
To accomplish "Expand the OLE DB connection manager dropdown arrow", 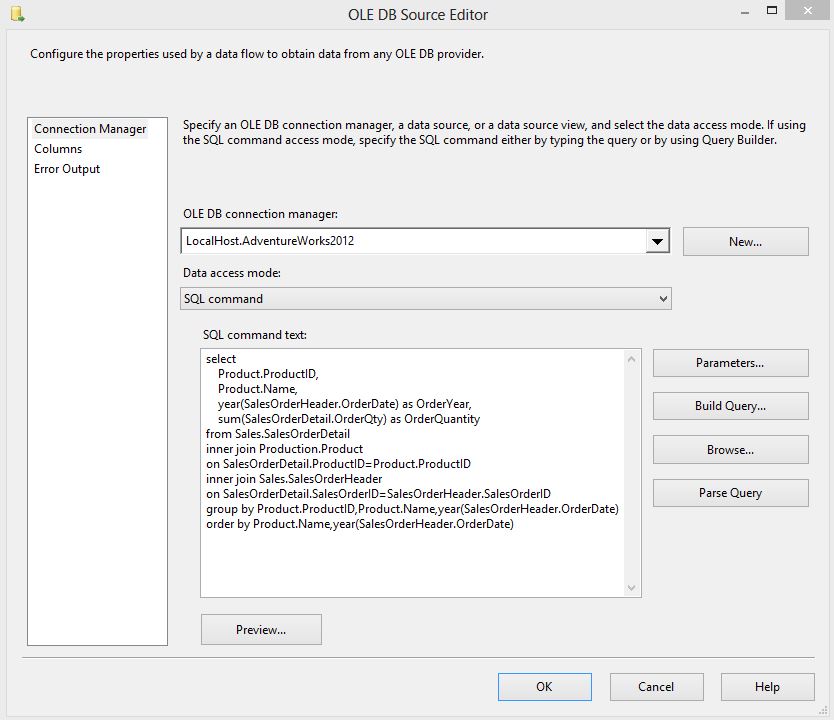I will pos(657,241).
